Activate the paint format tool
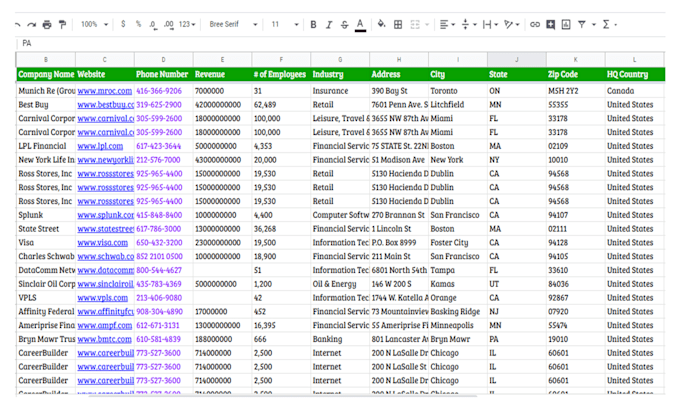 pyautogui.click(x=62, y=25)
